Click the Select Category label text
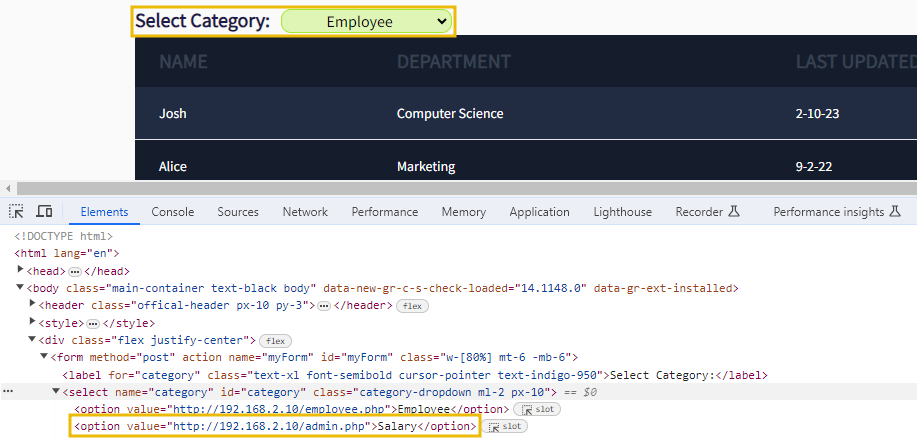Image resolution: width=917 pixels, height=440 pixels. pos(203,21)
